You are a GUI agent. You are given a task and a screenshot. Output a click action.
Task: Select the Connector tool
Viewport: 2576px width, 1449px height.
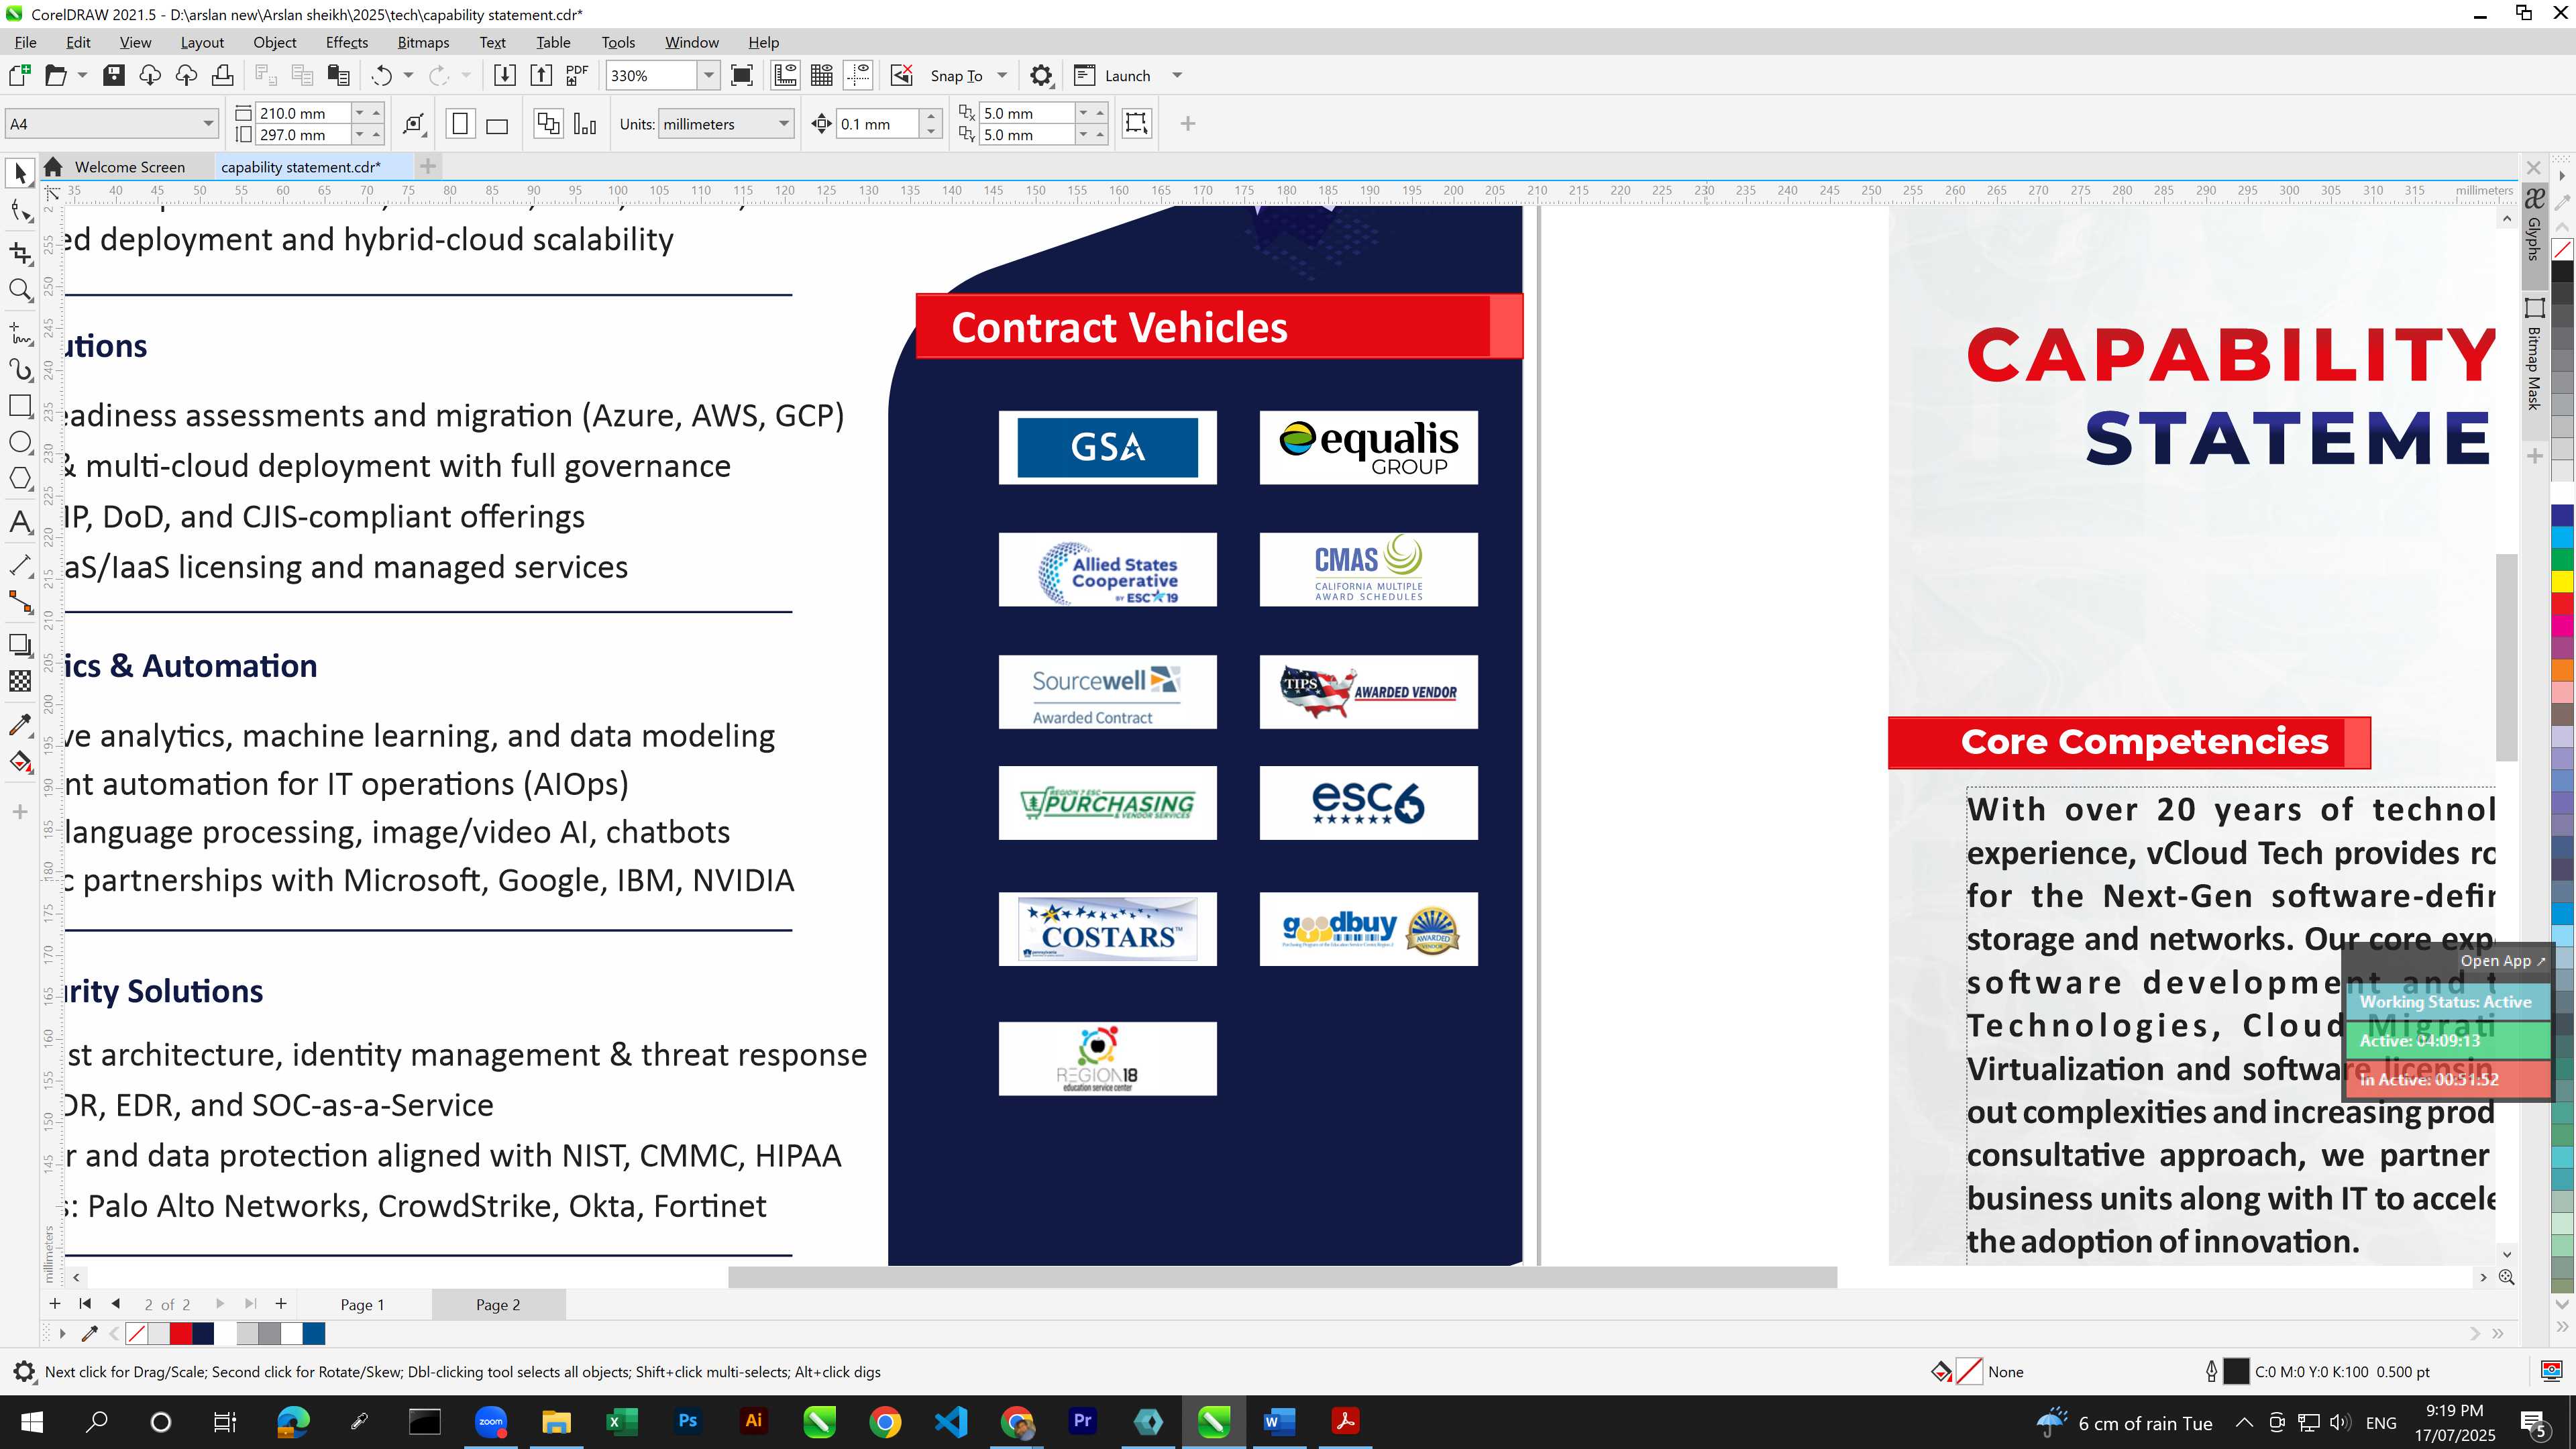20,601
